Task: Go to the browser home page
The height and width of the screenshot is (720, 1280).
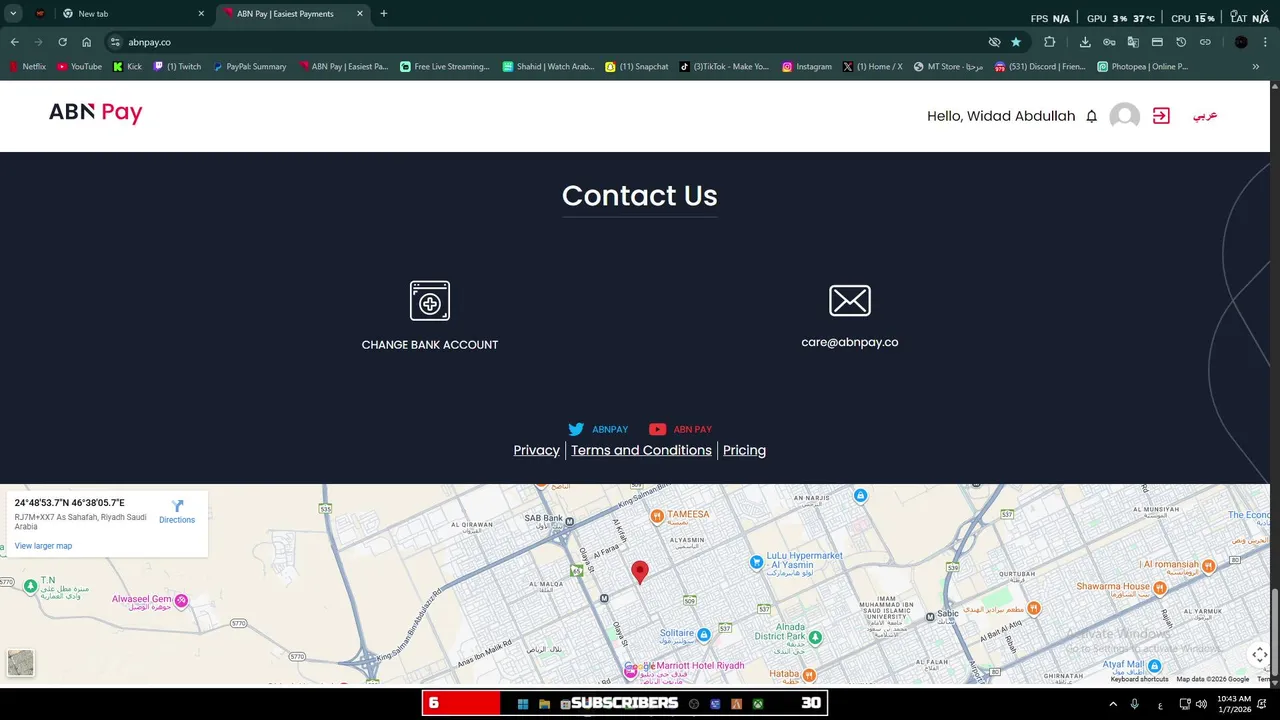Action: pos(87,42)
